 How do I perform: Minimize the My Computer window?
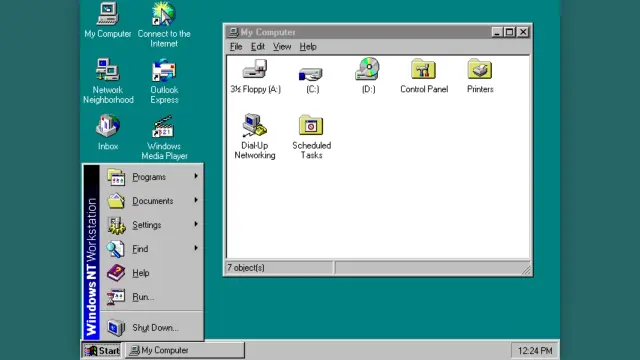(x=496, y=32)
